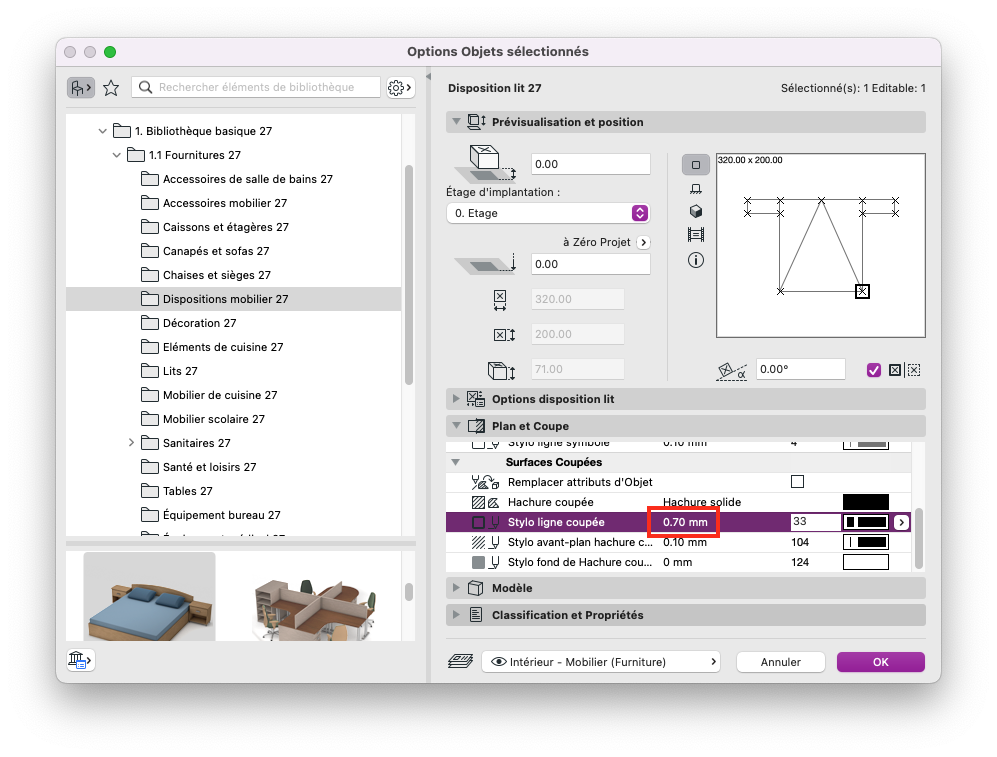Click the Plan et Coupe panel icon

tap(476, 426)
